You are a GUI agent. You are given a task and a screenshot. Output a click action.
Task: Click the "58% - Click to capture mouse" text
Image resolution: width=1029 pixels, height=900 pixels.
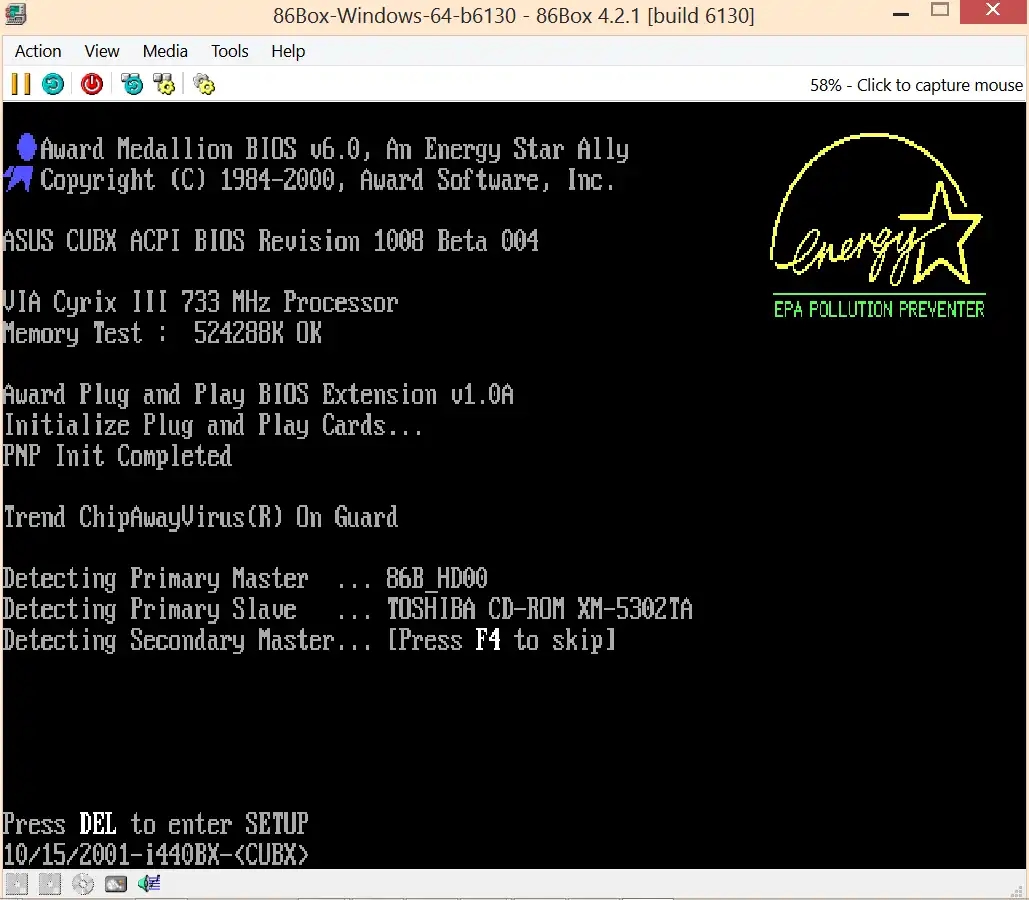click(916, 85)
